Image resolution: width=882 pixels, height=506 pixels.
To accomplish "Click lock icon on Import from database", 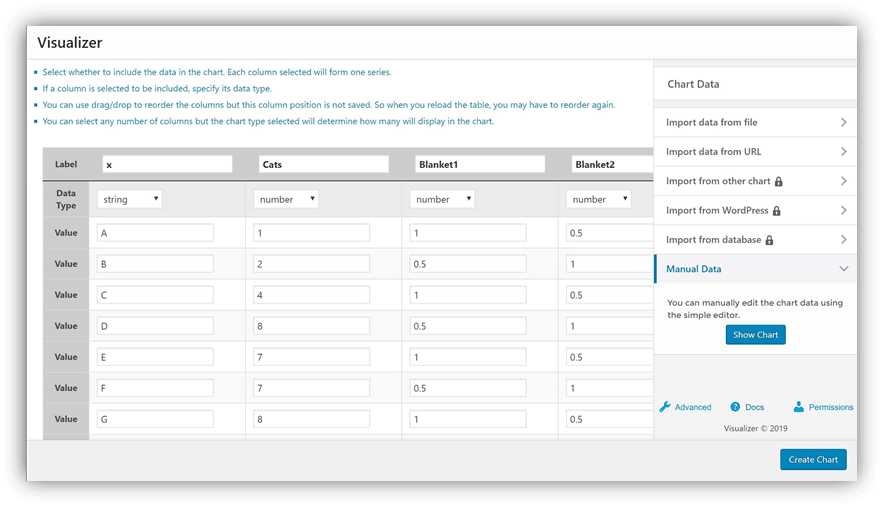I will tap(769, 240).
